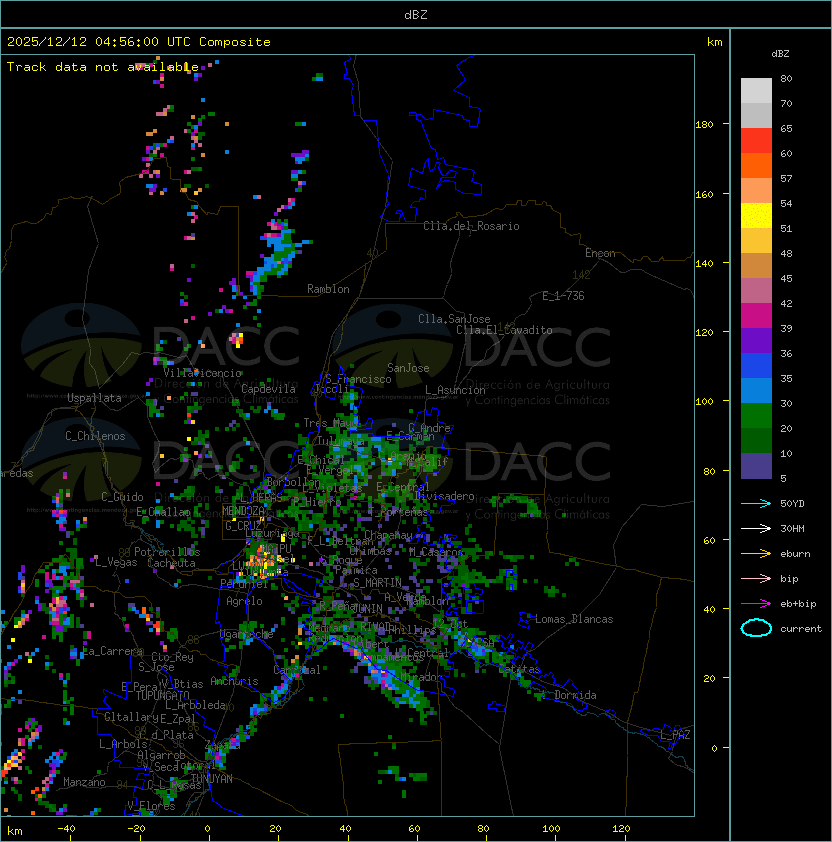Click the La_Carrera map label

tap(112, 651)
